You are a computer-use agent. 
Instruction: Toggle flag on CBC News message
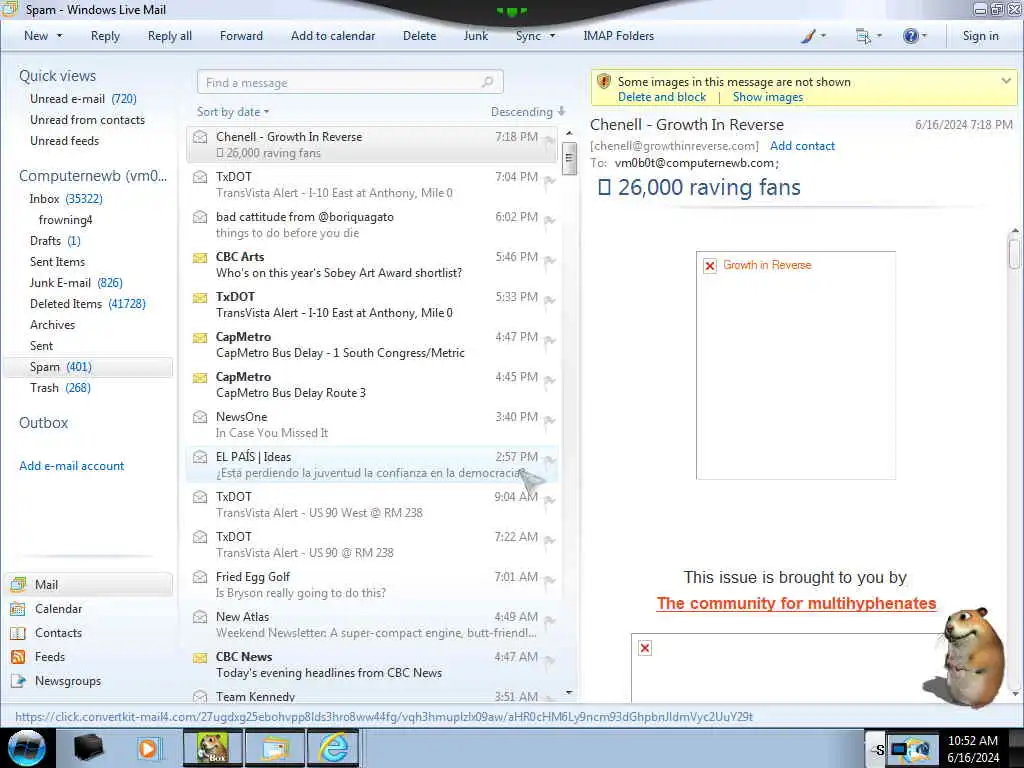pyautogui.click(x=550, y=660)
